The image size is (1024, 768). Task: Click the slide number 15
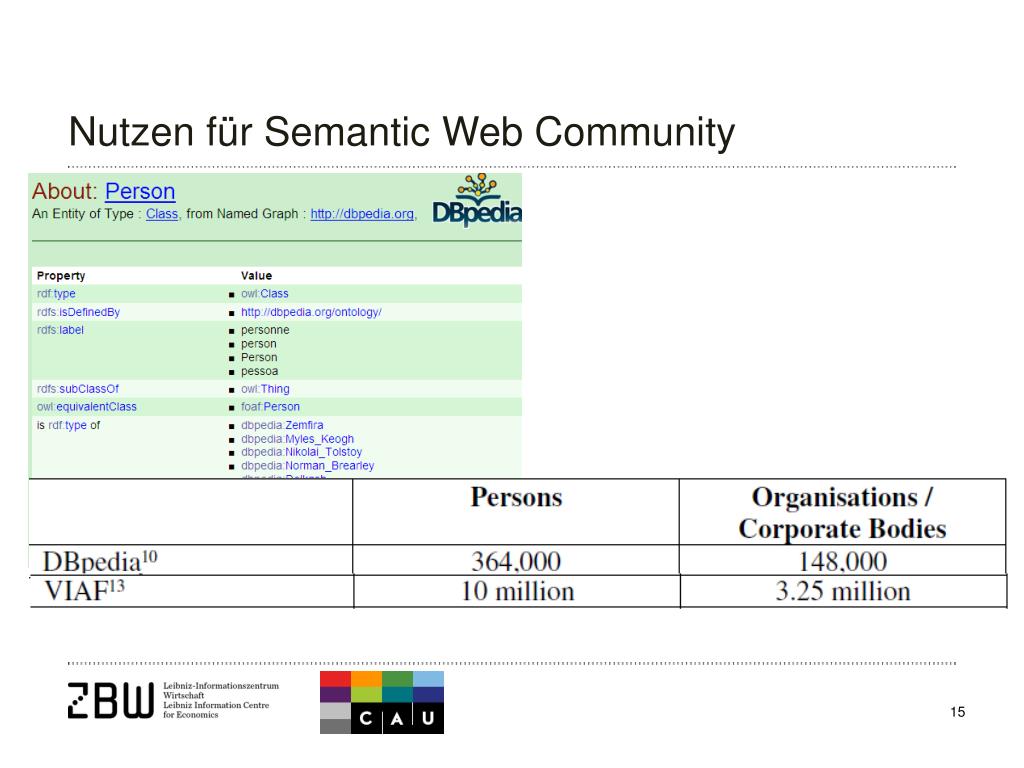click(957, 712)
